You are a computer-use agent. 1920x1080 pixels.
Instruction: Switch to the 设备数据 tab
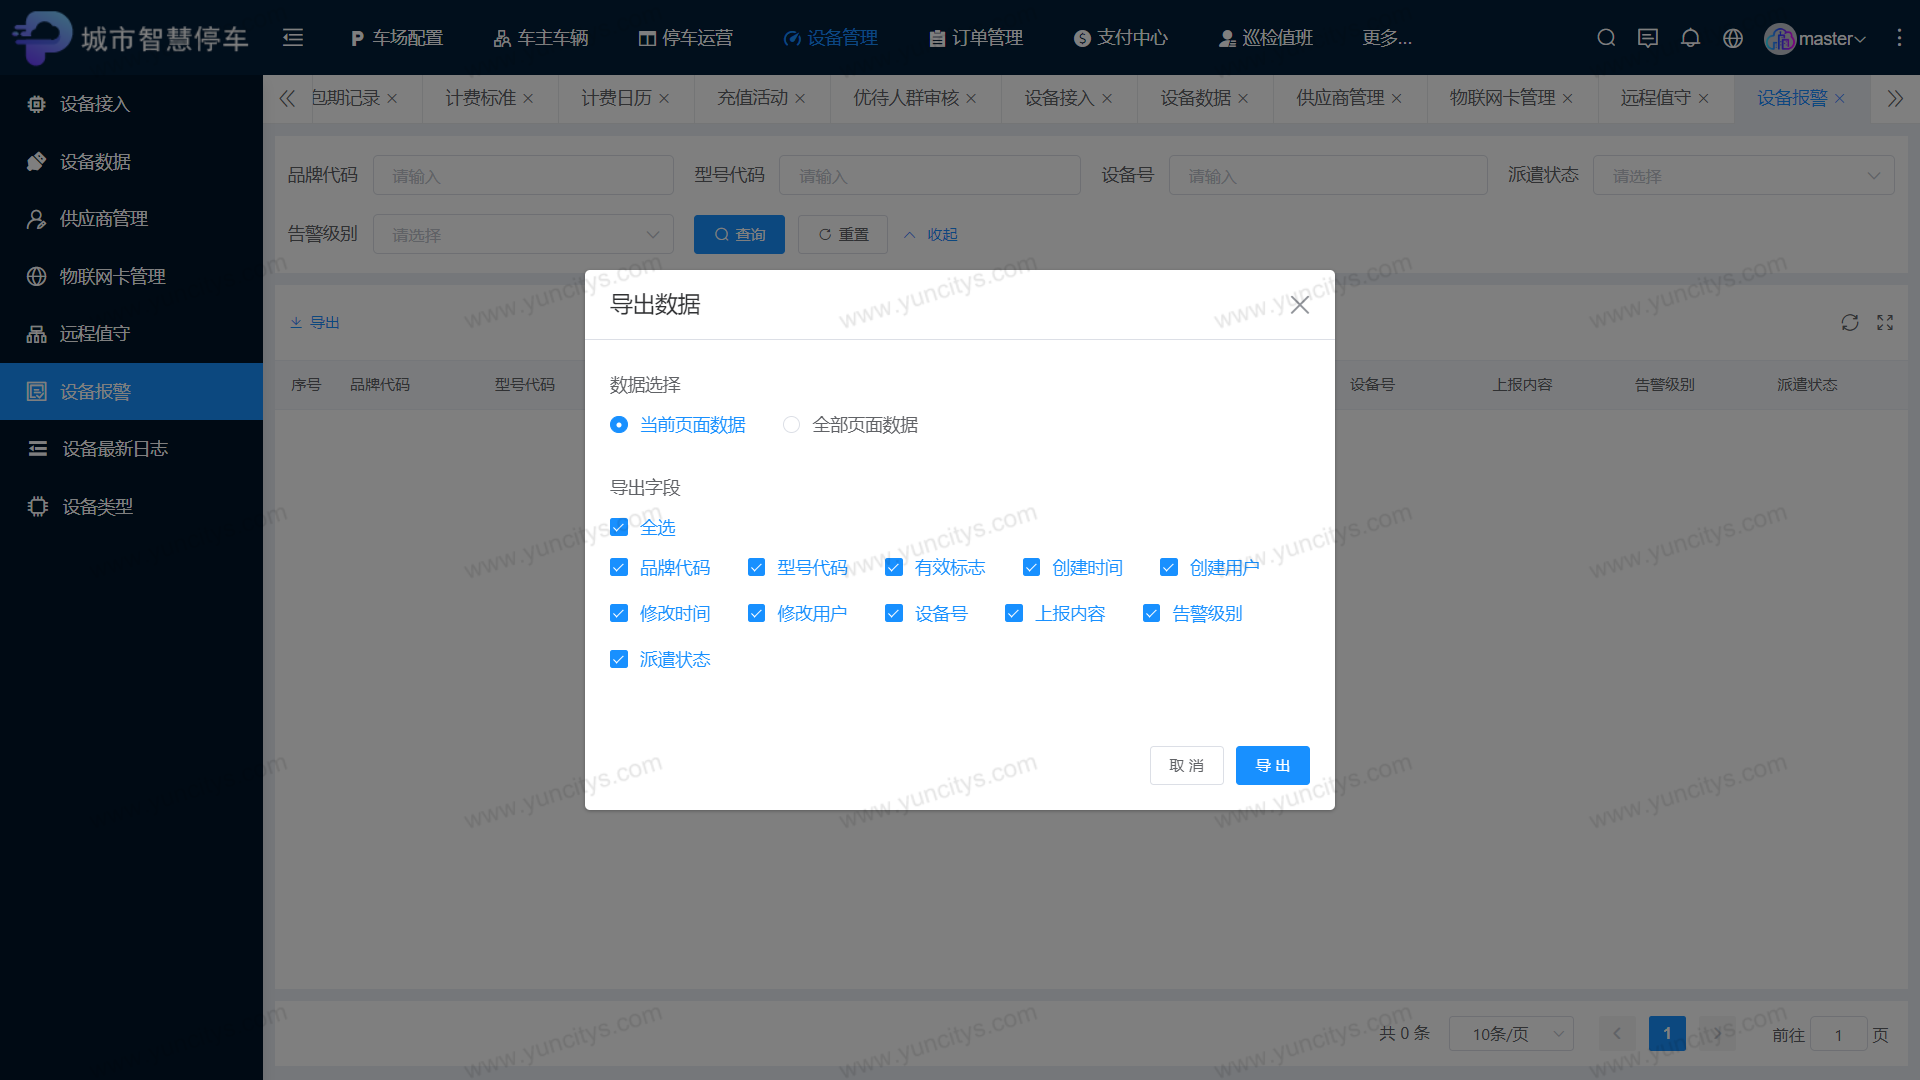pos(1195,98)
